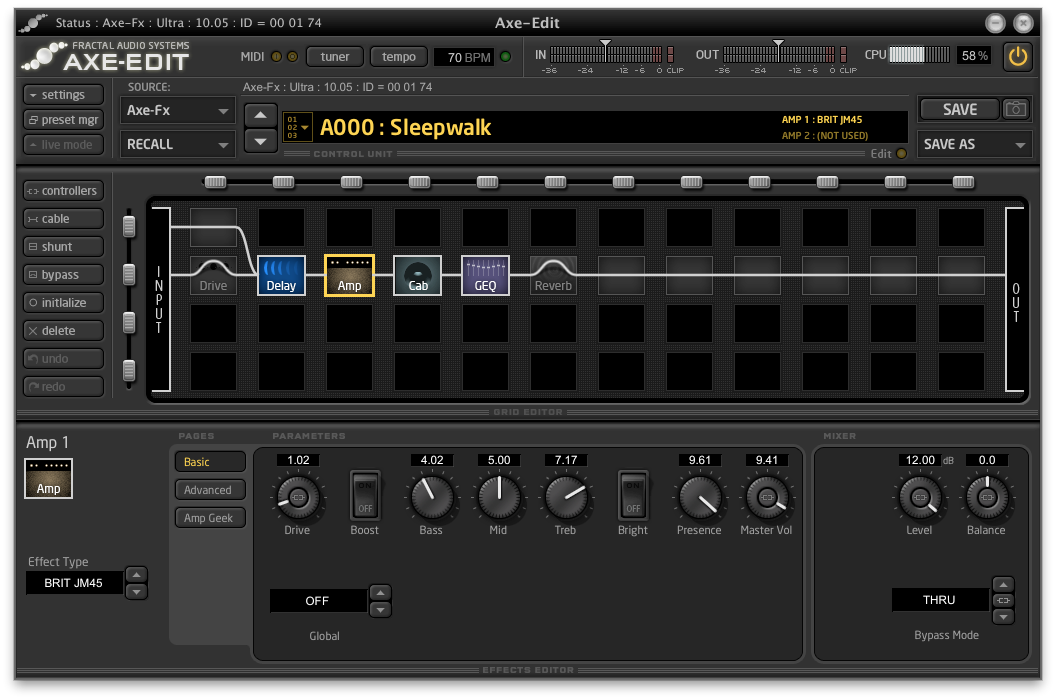Step Global value up from OFF
The width and height of the screenshot is (1056, 700).
[381, 593]
